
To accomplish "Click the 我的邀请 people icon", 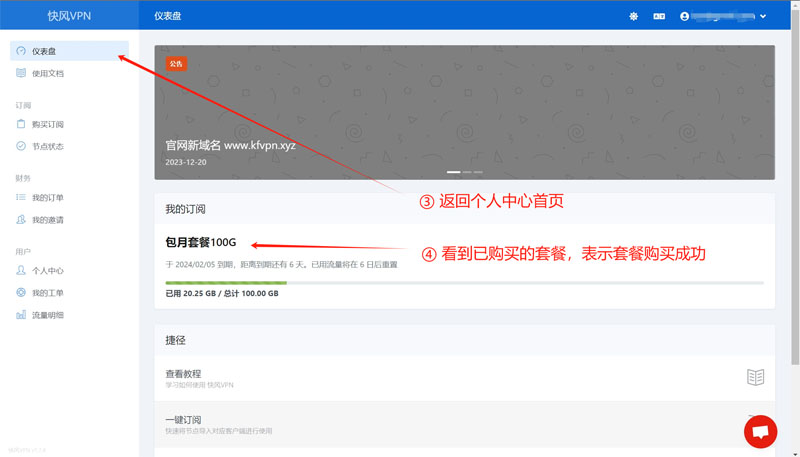I will [21, 219].
